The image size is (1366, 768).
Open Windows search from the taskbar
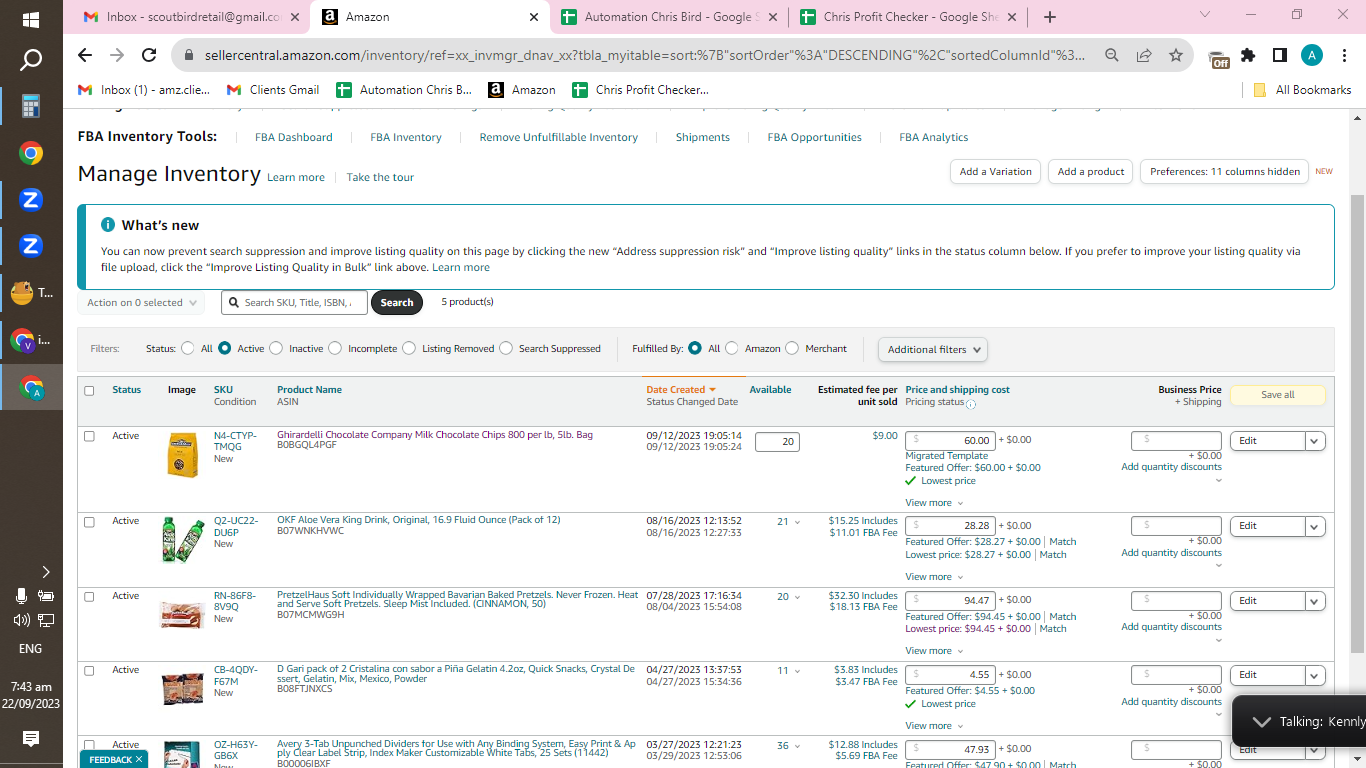click(31, 60)
